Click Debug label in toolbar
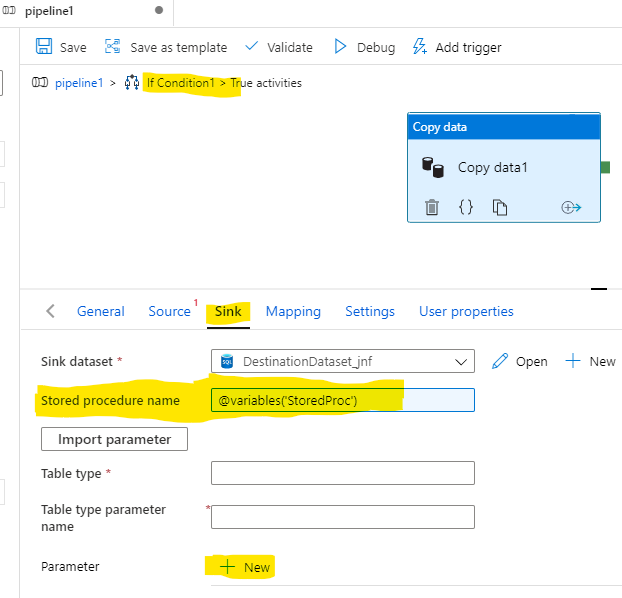Screen dimensions: 622x598 point(376,48)
